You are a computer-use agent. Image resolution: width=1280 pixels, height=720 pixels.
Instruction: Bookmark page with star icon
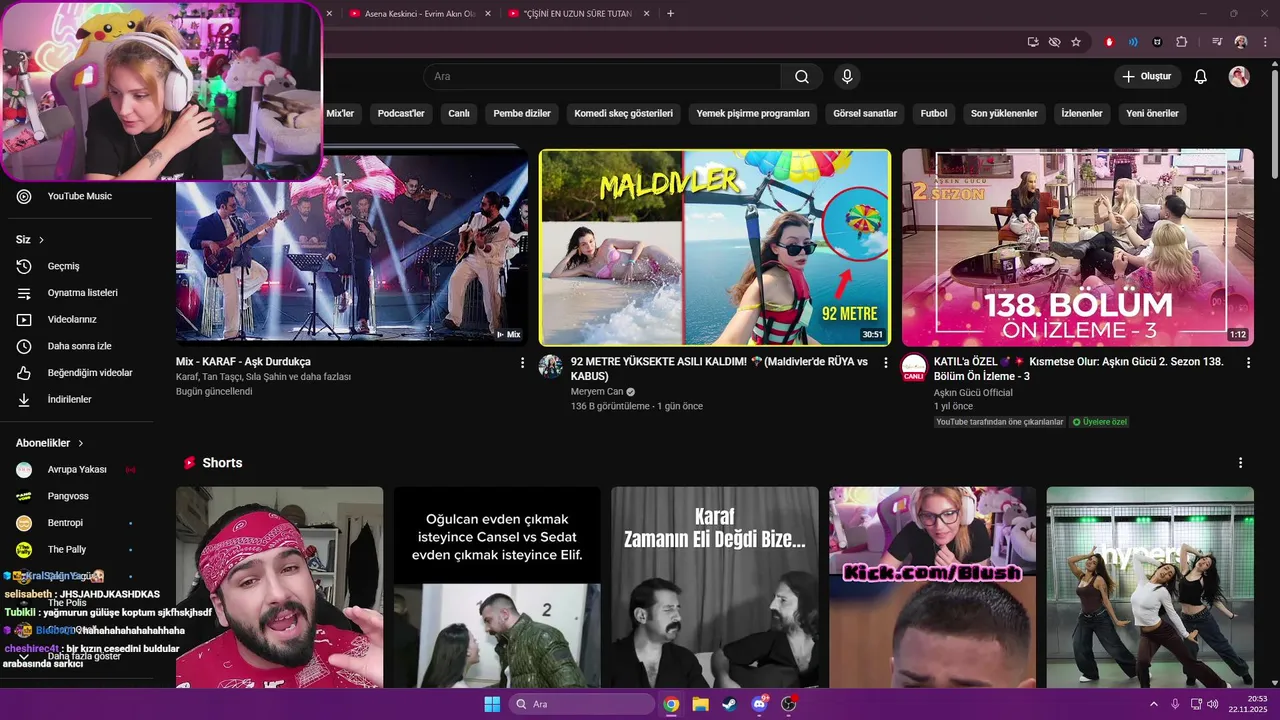[1076, 42]
